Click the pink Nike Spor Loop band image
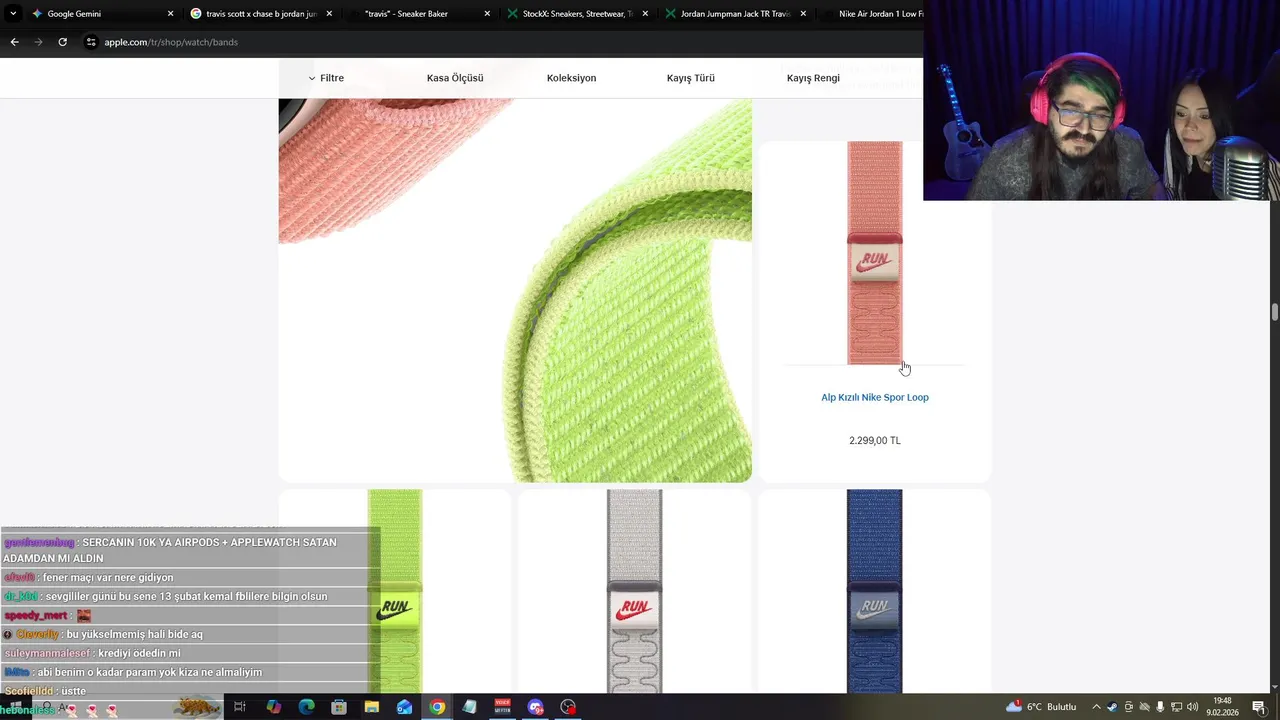 tap(875, 253)
